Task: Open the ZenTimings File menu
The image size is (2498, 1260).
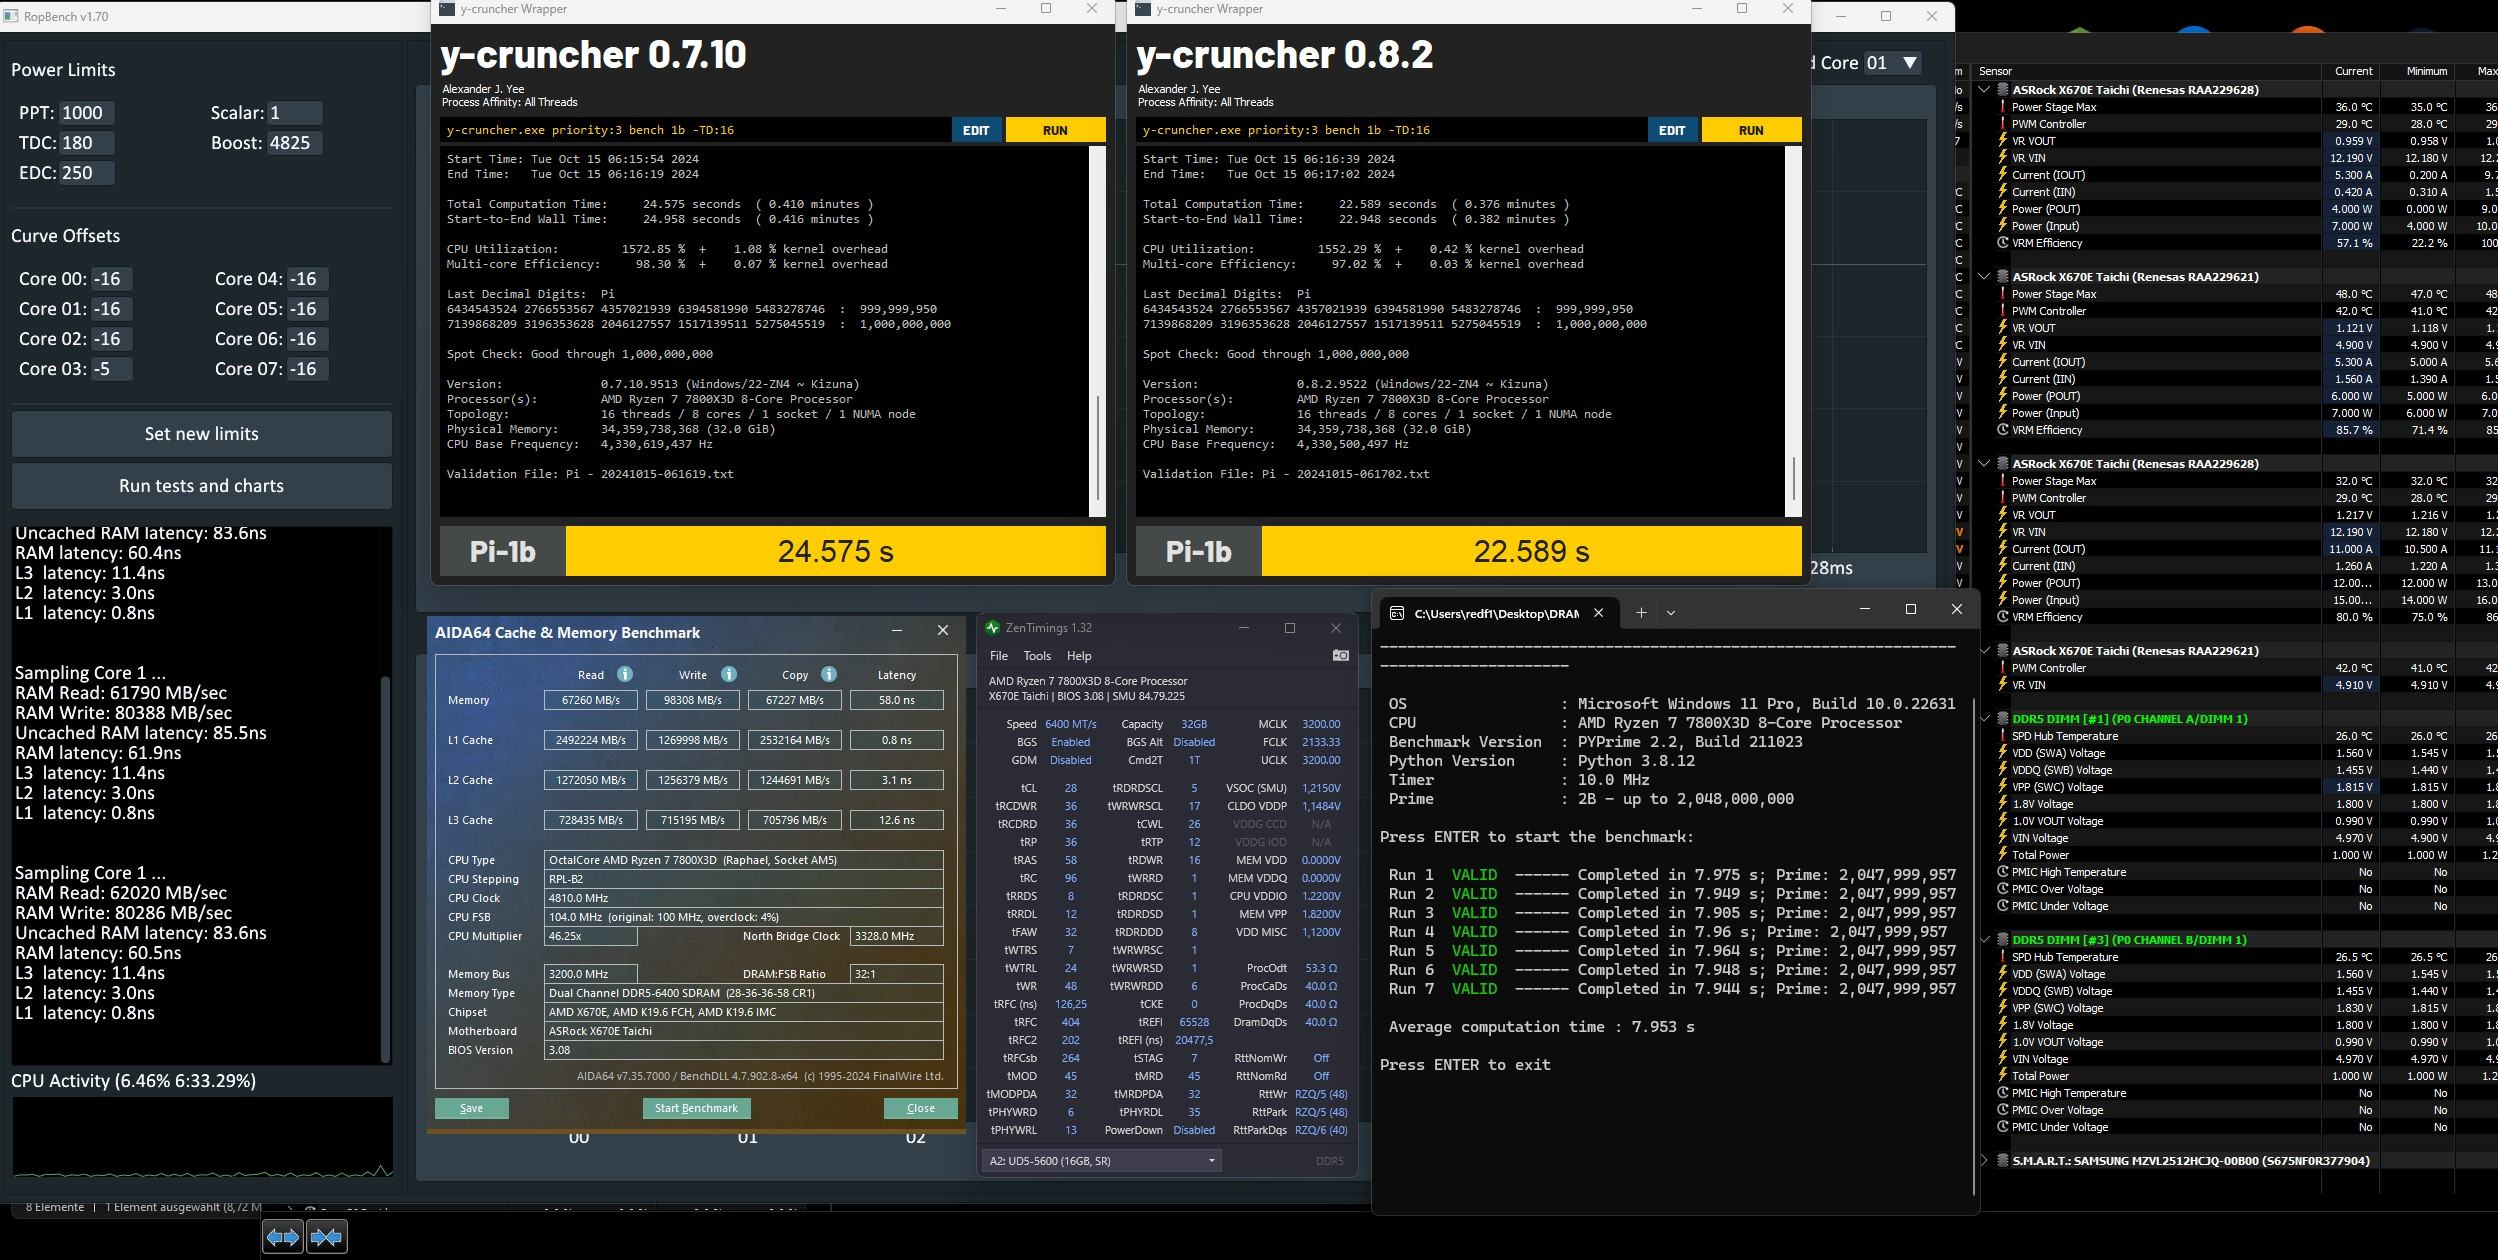Action: pyautogui.click(x=998, y=656)
